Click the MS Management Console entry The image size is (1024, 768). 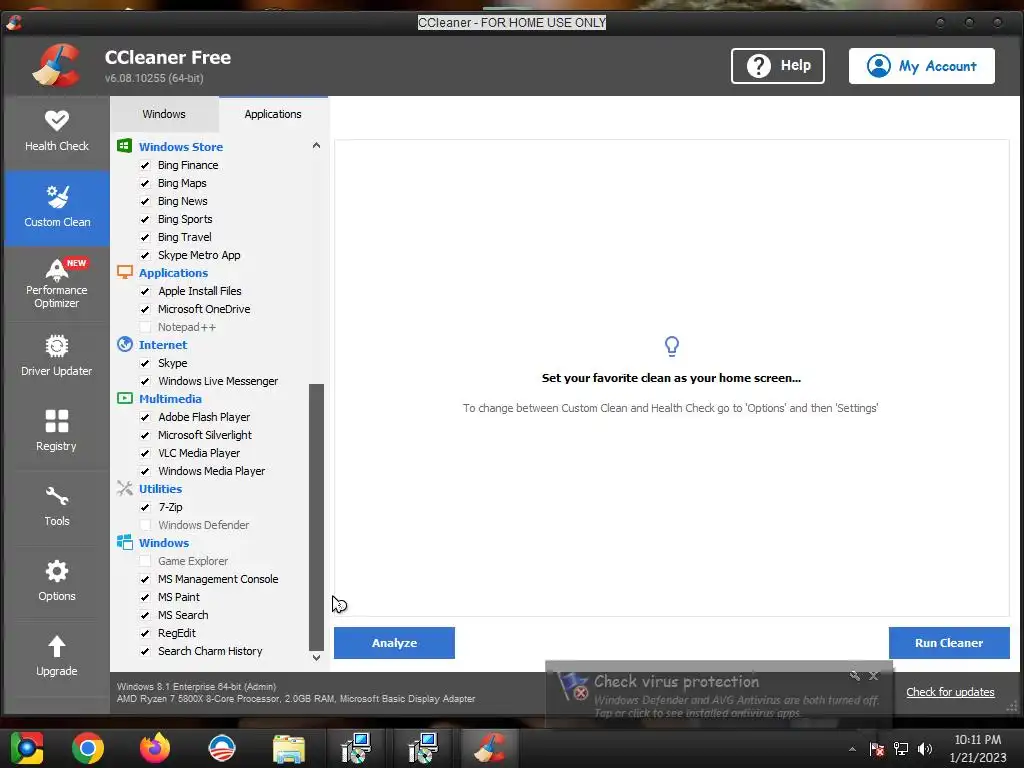point(217,579)
